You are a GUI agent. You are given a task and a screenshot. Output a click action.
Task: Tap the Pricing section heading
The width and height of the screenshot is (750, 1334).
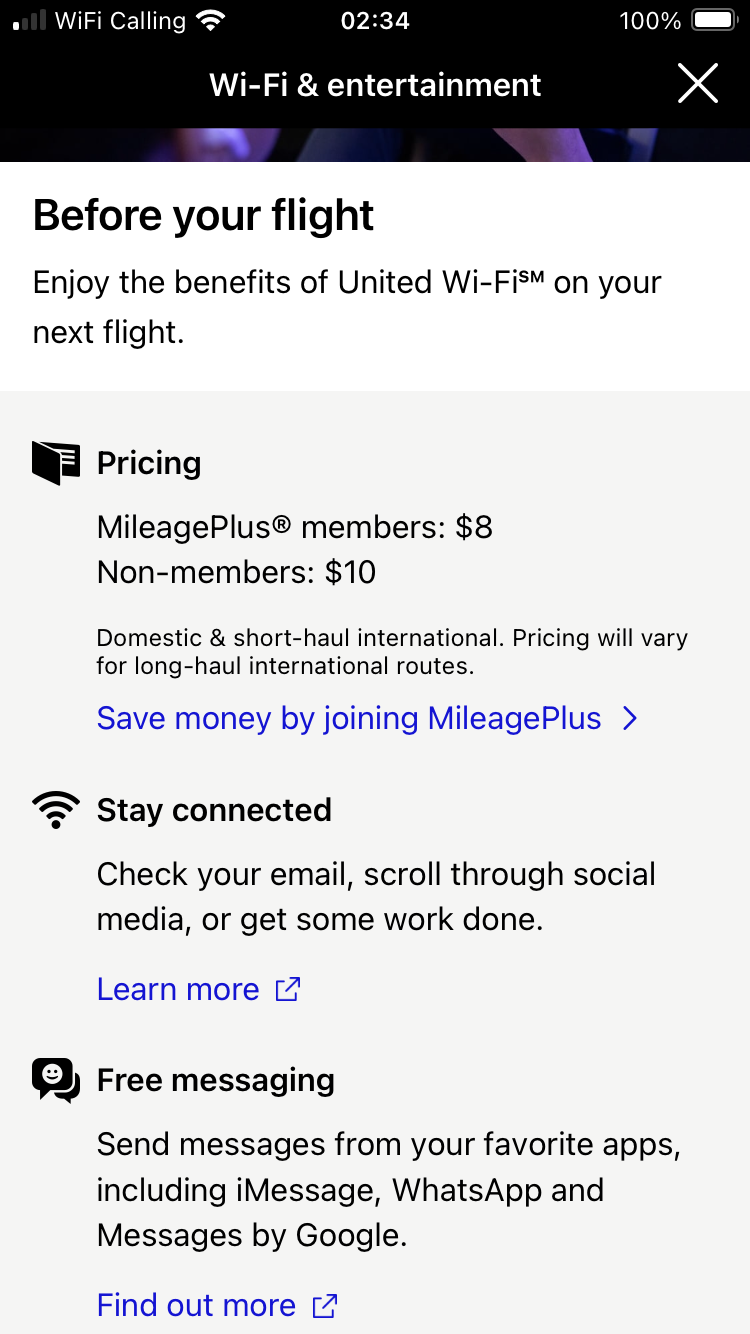tap(149, 463)
